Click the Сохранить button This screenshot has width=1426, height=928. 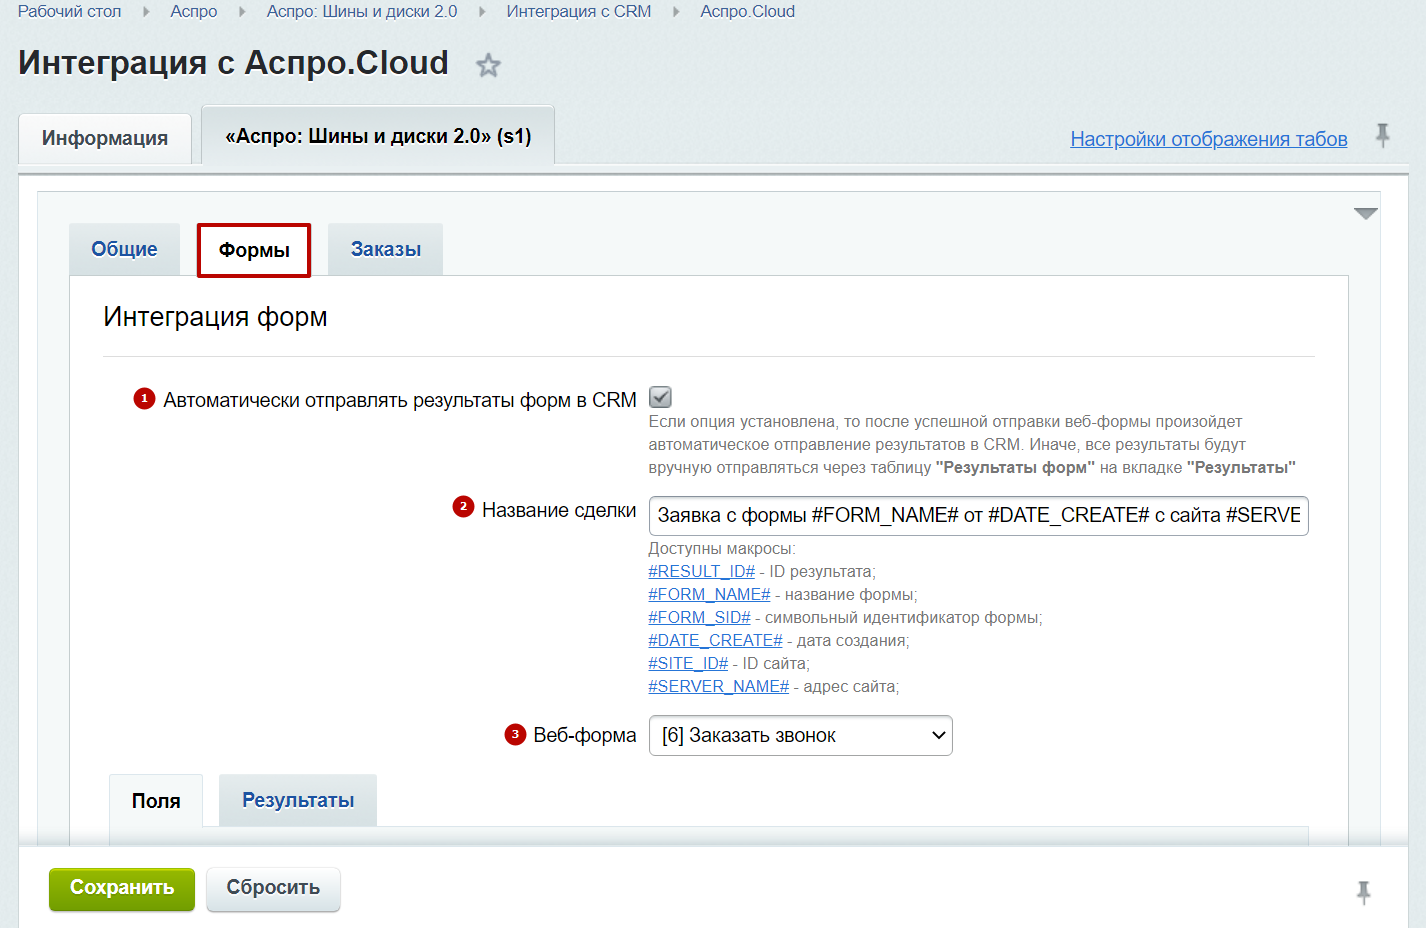[x=122, y=889]
